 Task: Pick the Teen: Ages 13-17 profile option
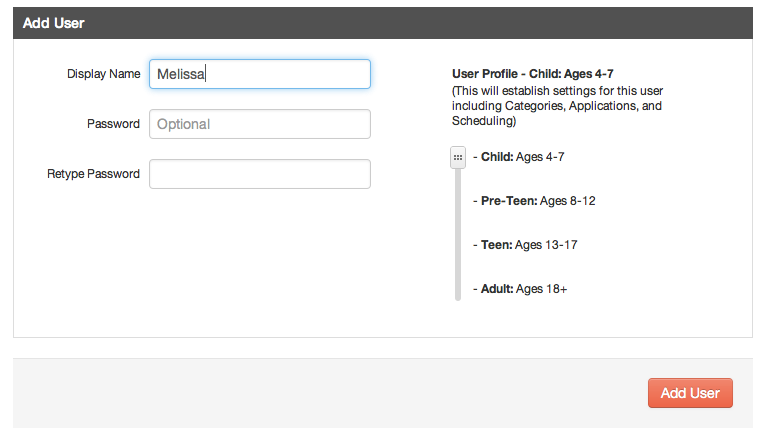point(525,245)
